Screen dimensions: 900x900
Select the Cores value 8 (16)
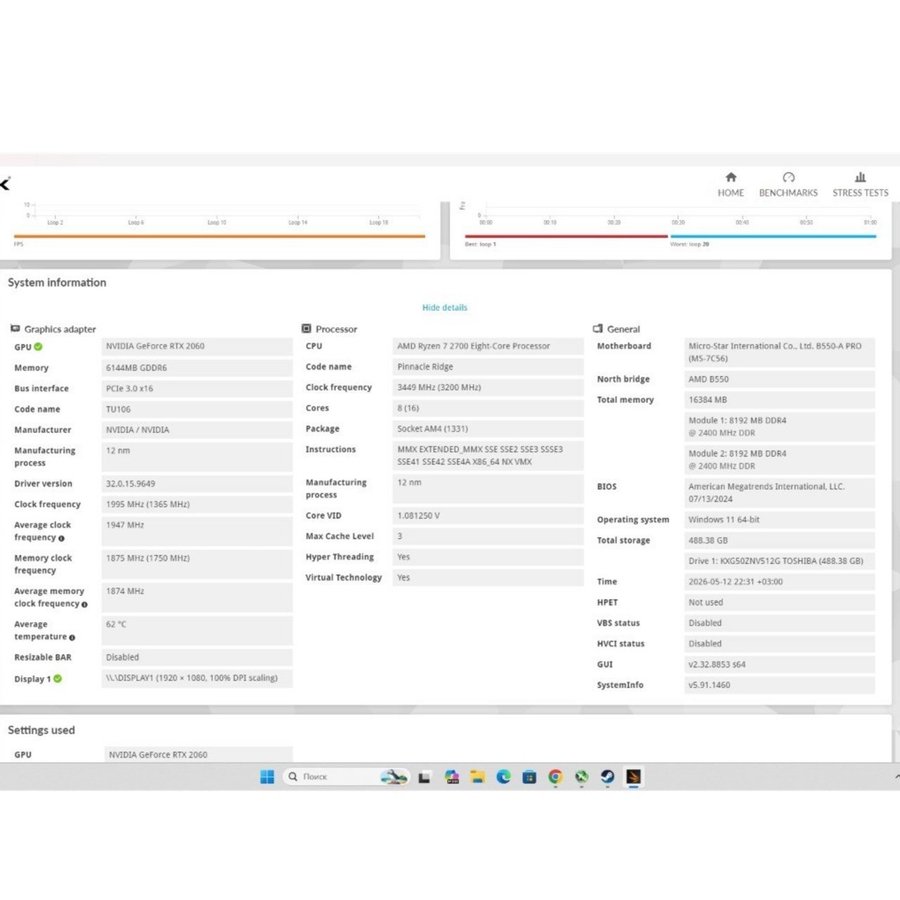click(488, 408)
